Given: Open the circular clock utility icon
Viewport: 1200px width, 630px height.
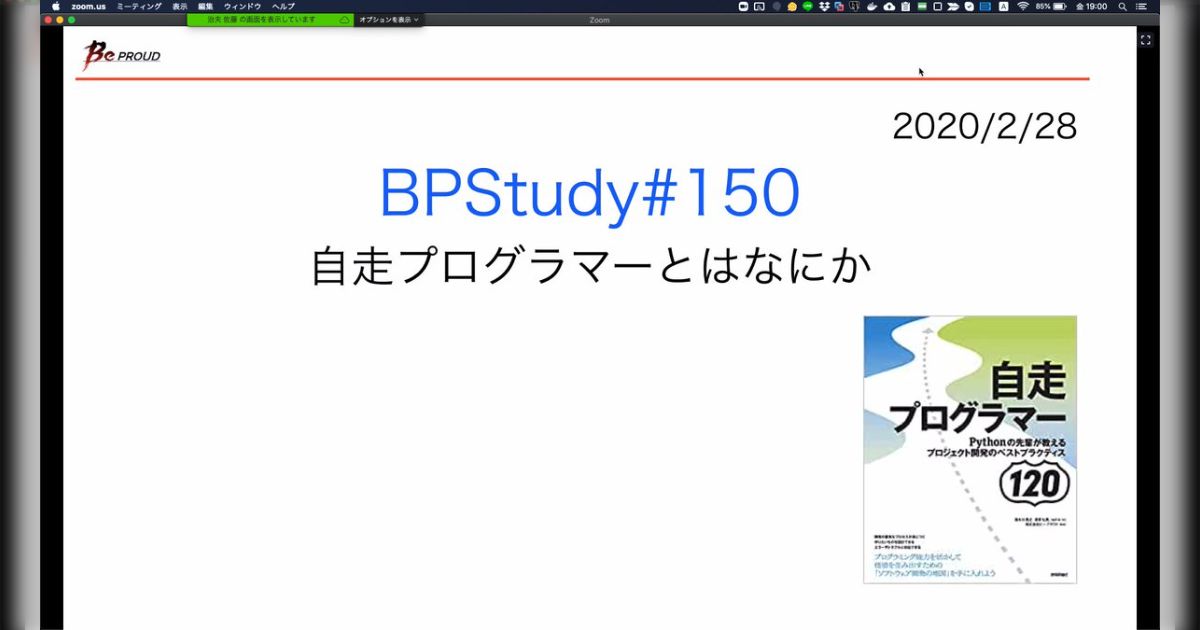Looking at the screenshot, I should click(969, 8).
